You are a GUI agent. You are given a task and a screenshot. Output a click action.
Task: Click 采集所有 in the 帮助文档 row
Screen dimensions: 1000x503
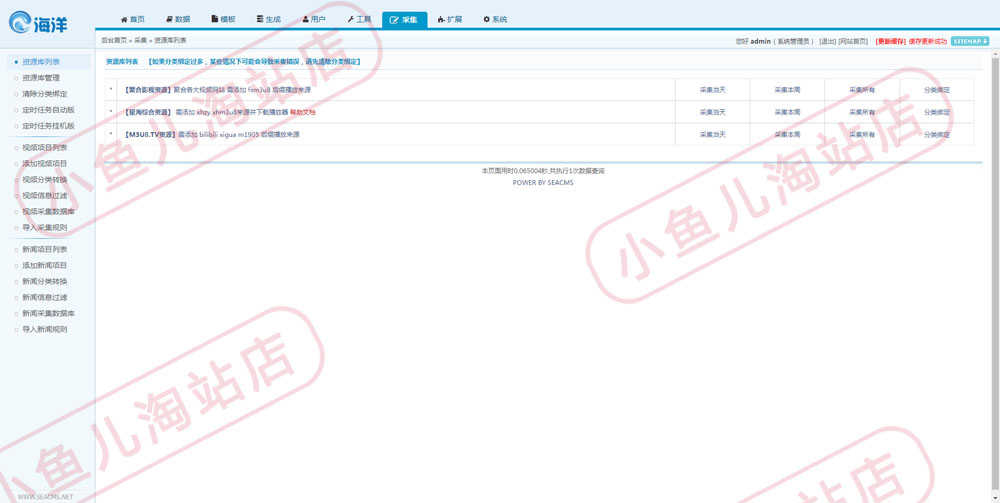pos(862,112)
